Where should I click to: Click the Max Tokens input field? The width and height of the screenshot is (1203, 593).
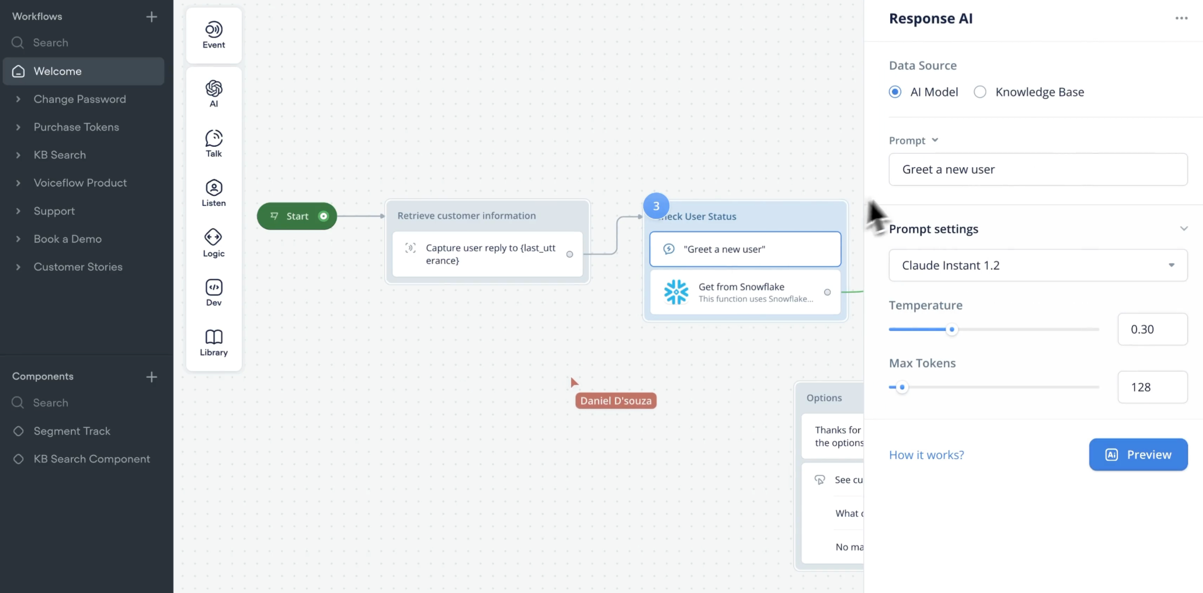pos(1152,387)
